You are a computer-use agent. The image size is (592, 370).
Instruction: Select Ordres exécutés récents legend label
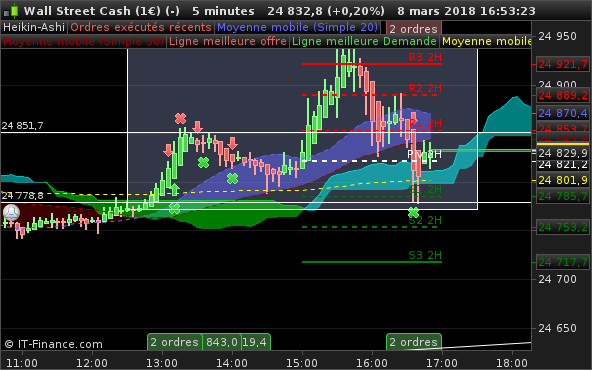141,27
